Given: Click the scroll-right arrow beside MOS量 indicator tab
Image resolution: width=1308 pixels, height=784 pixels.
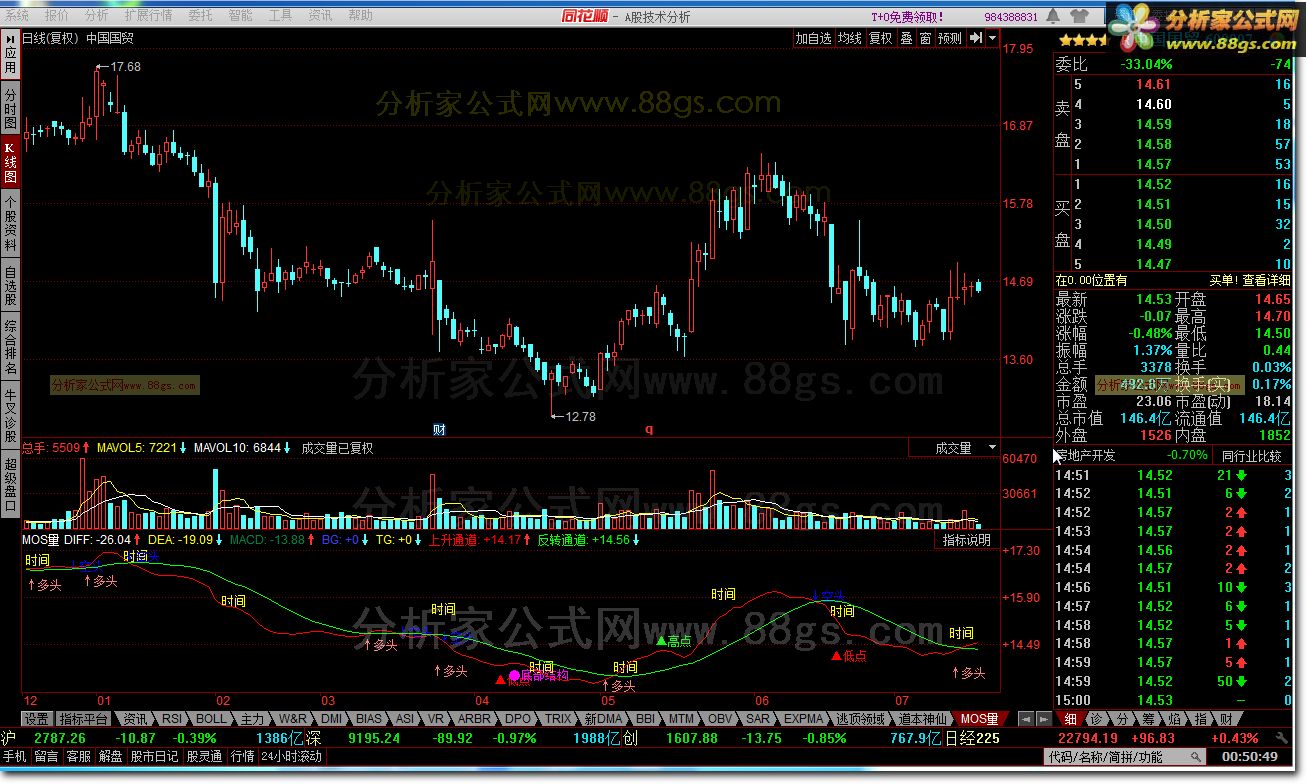Looking at the screenshot, I should (x=1042, y=719).
